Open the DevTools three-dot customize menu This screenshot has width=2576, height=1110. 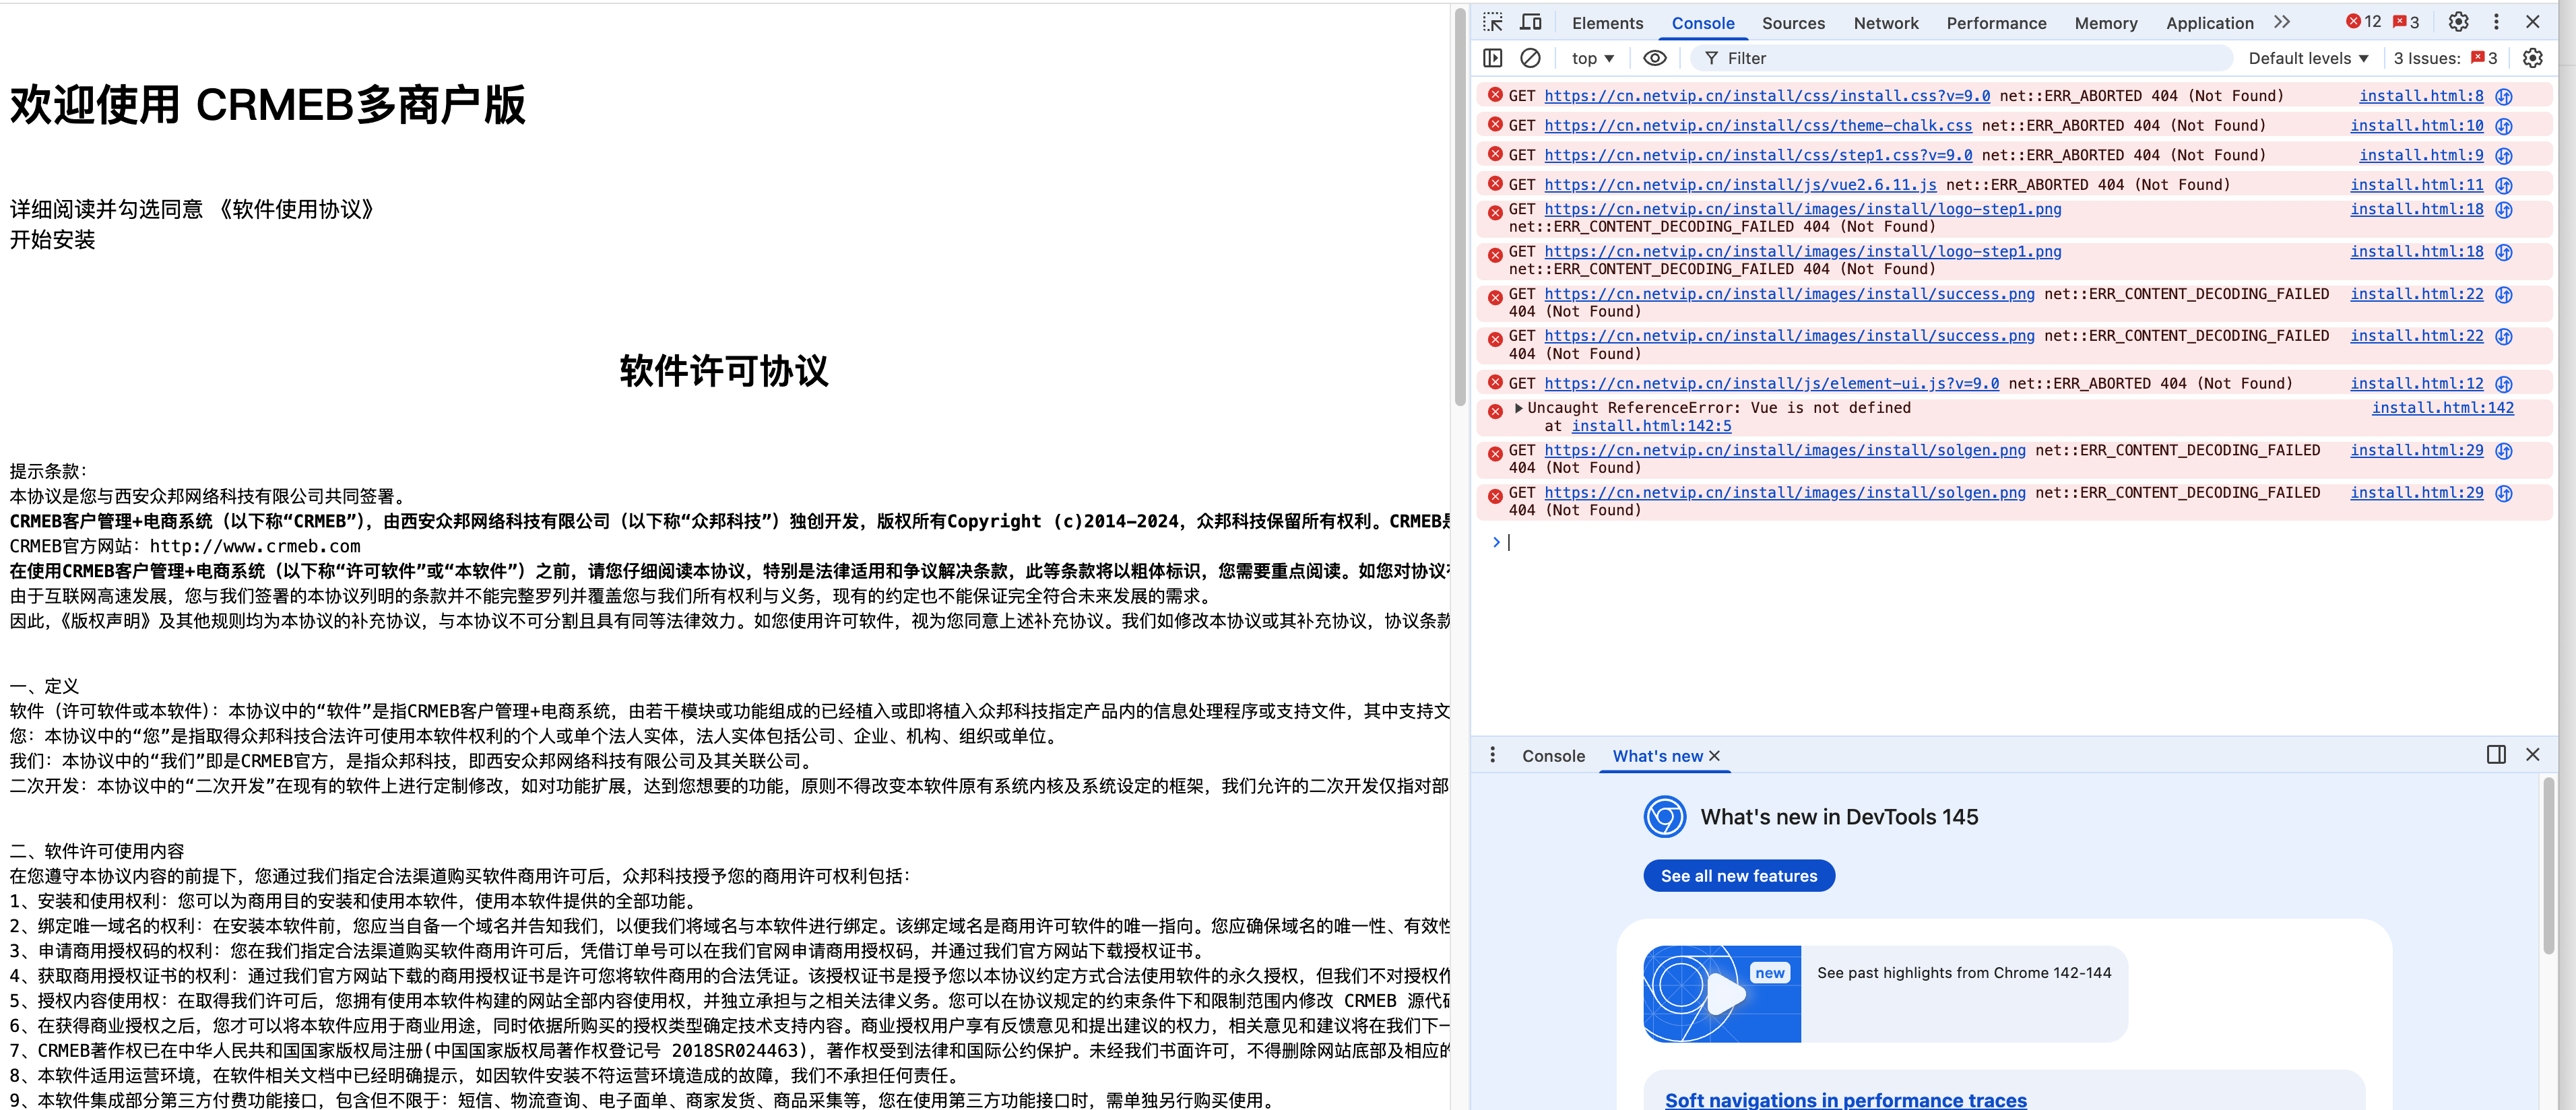(x=2496, y=22)
